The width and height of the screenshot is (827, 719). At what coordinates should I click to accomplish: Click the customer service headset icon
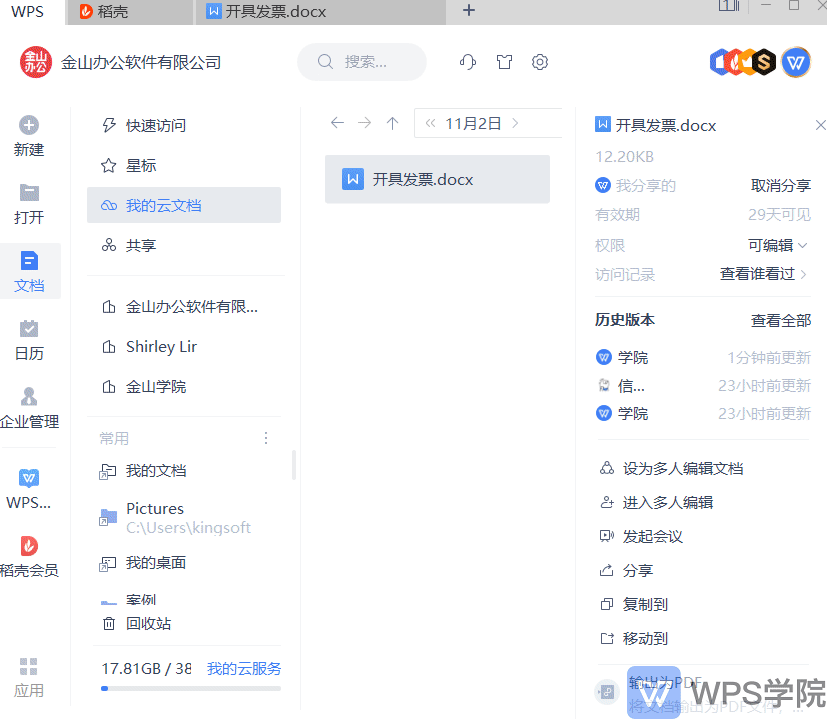468,62
